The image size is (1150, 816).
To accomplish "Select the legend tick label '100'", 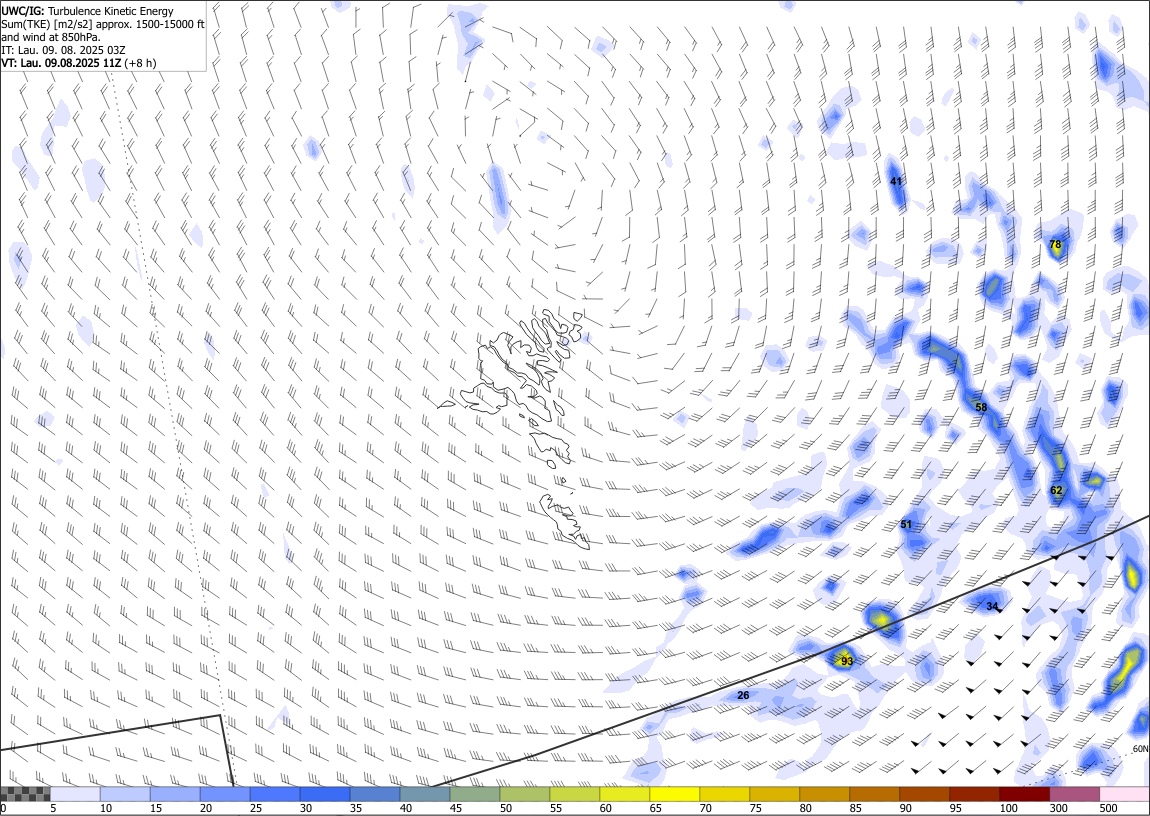I will 1008,808.
